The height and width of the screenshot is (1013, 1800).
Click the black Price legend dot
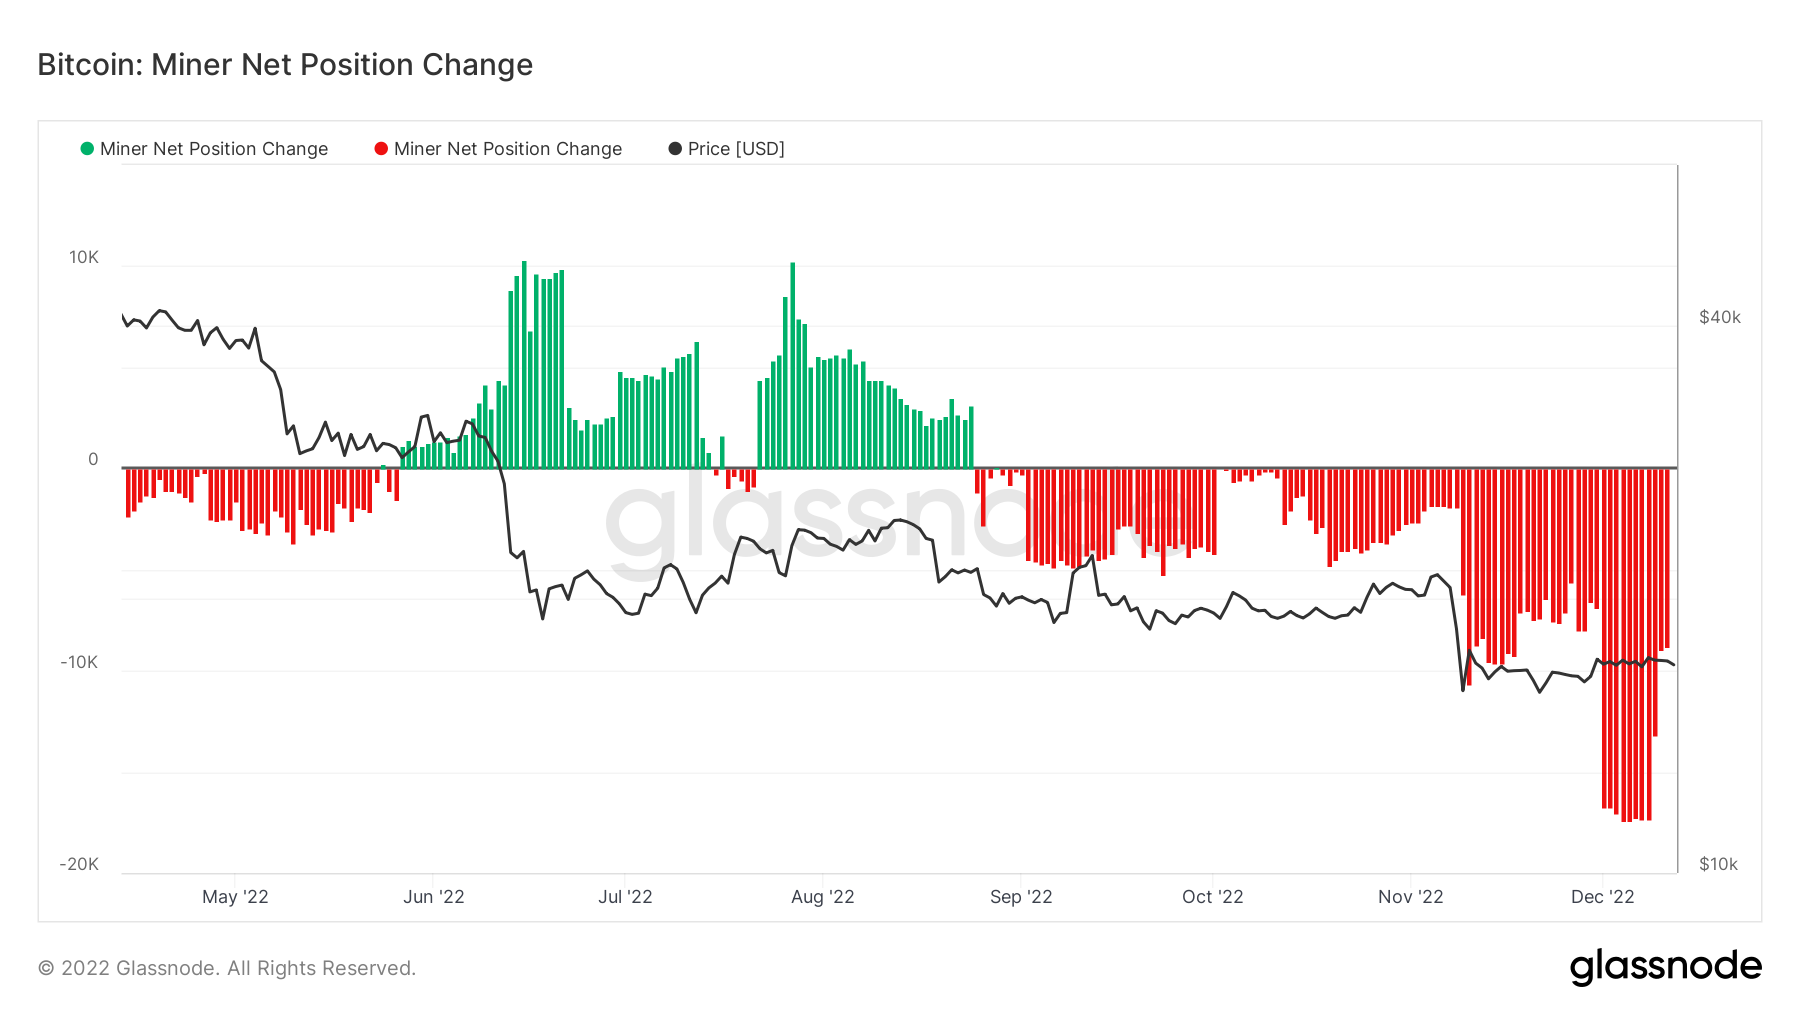675,149
